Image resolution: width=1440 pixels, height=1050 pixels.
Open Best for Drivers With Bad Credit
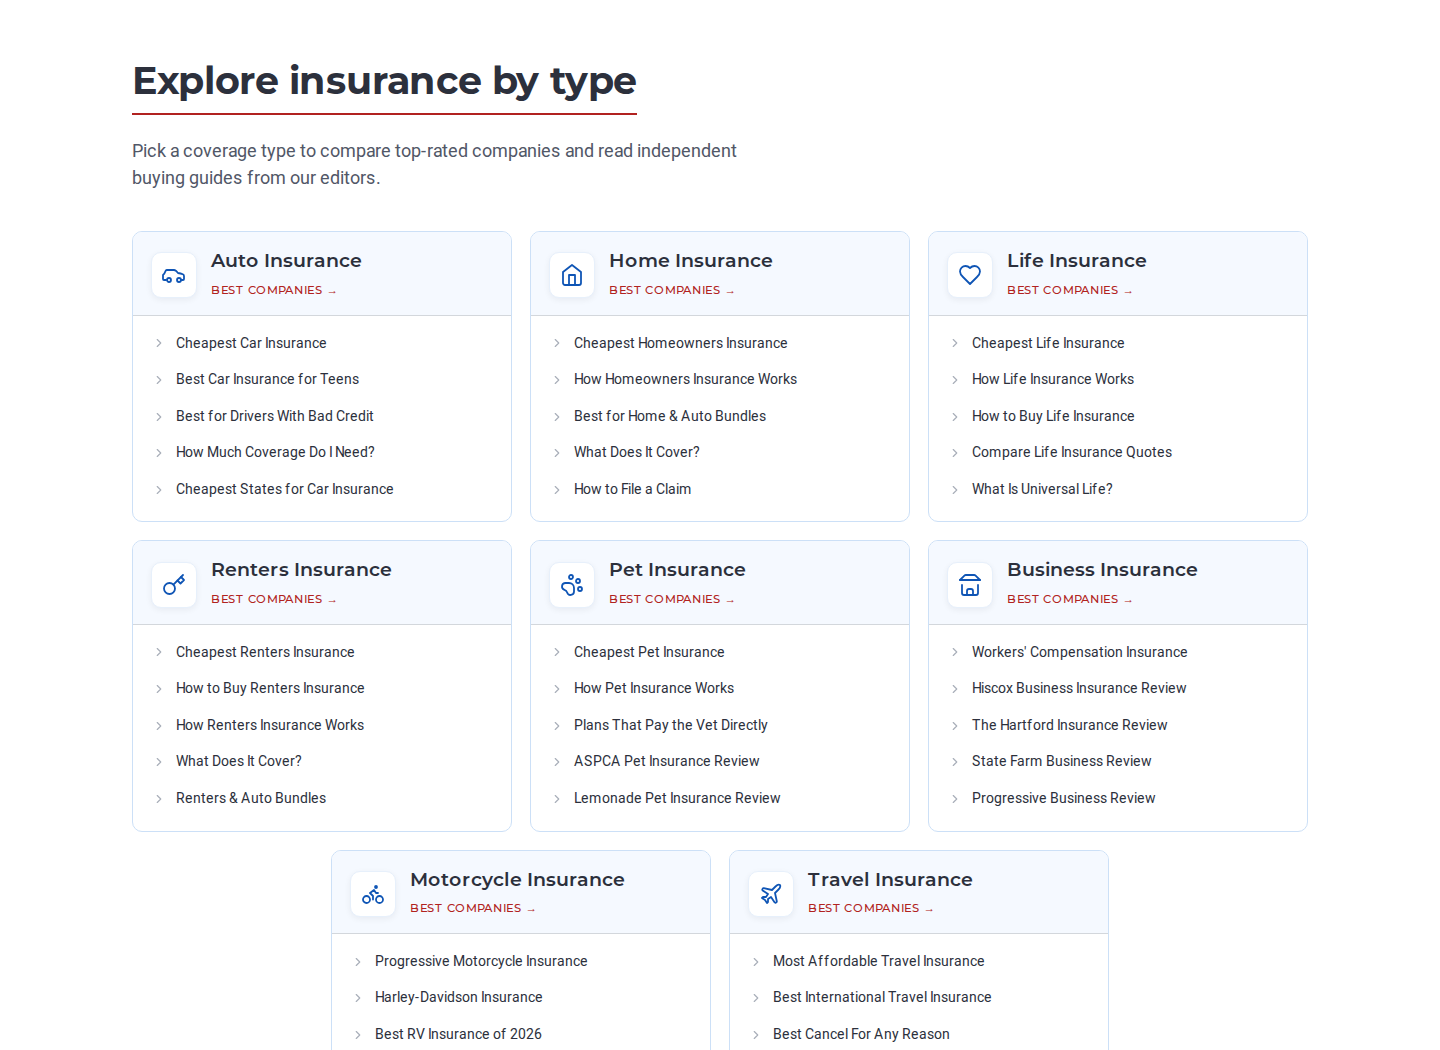(274, 416)
